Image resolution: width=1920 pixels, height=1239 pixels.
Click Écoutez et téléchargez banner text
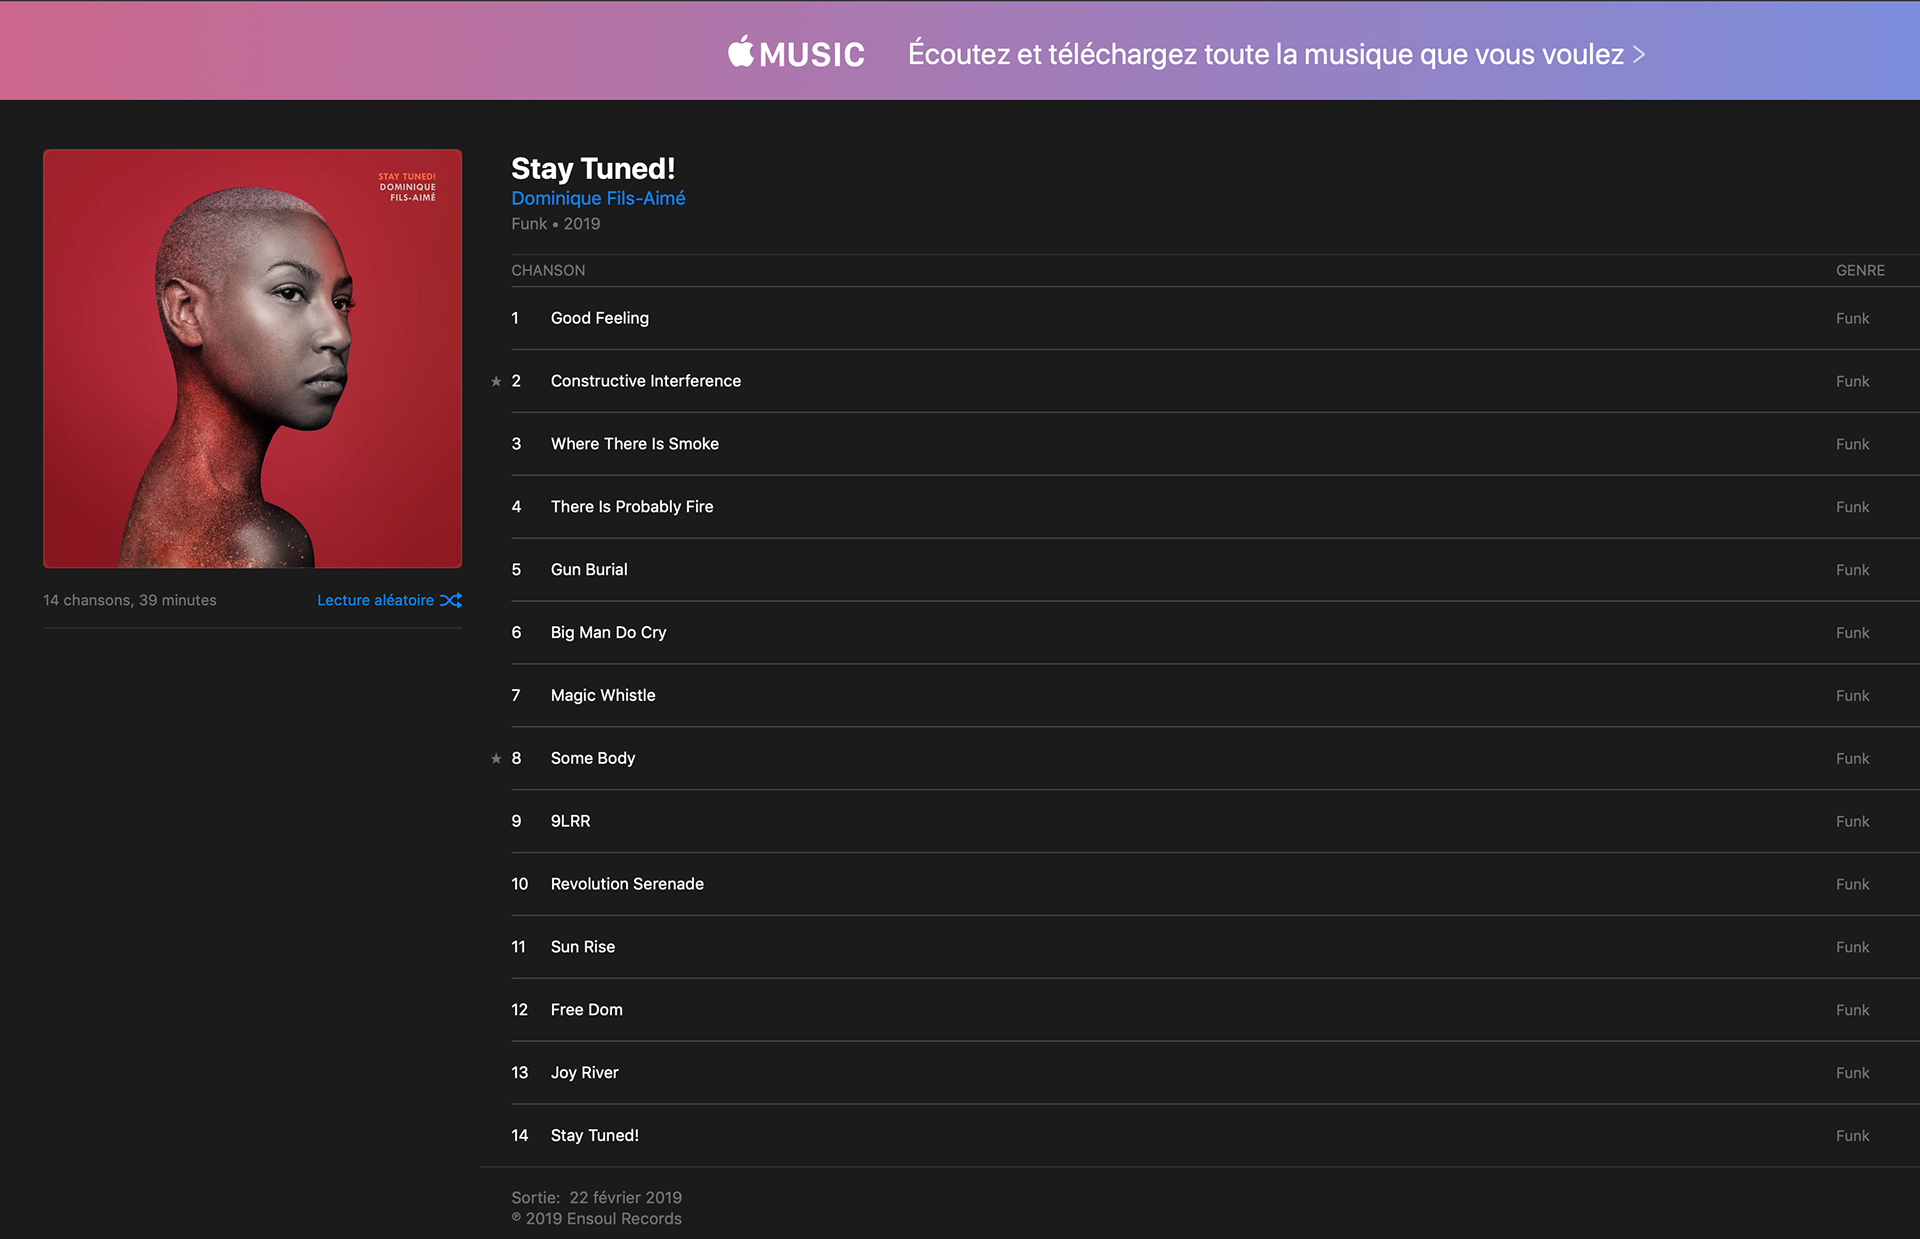click(x=1265, y=54)
